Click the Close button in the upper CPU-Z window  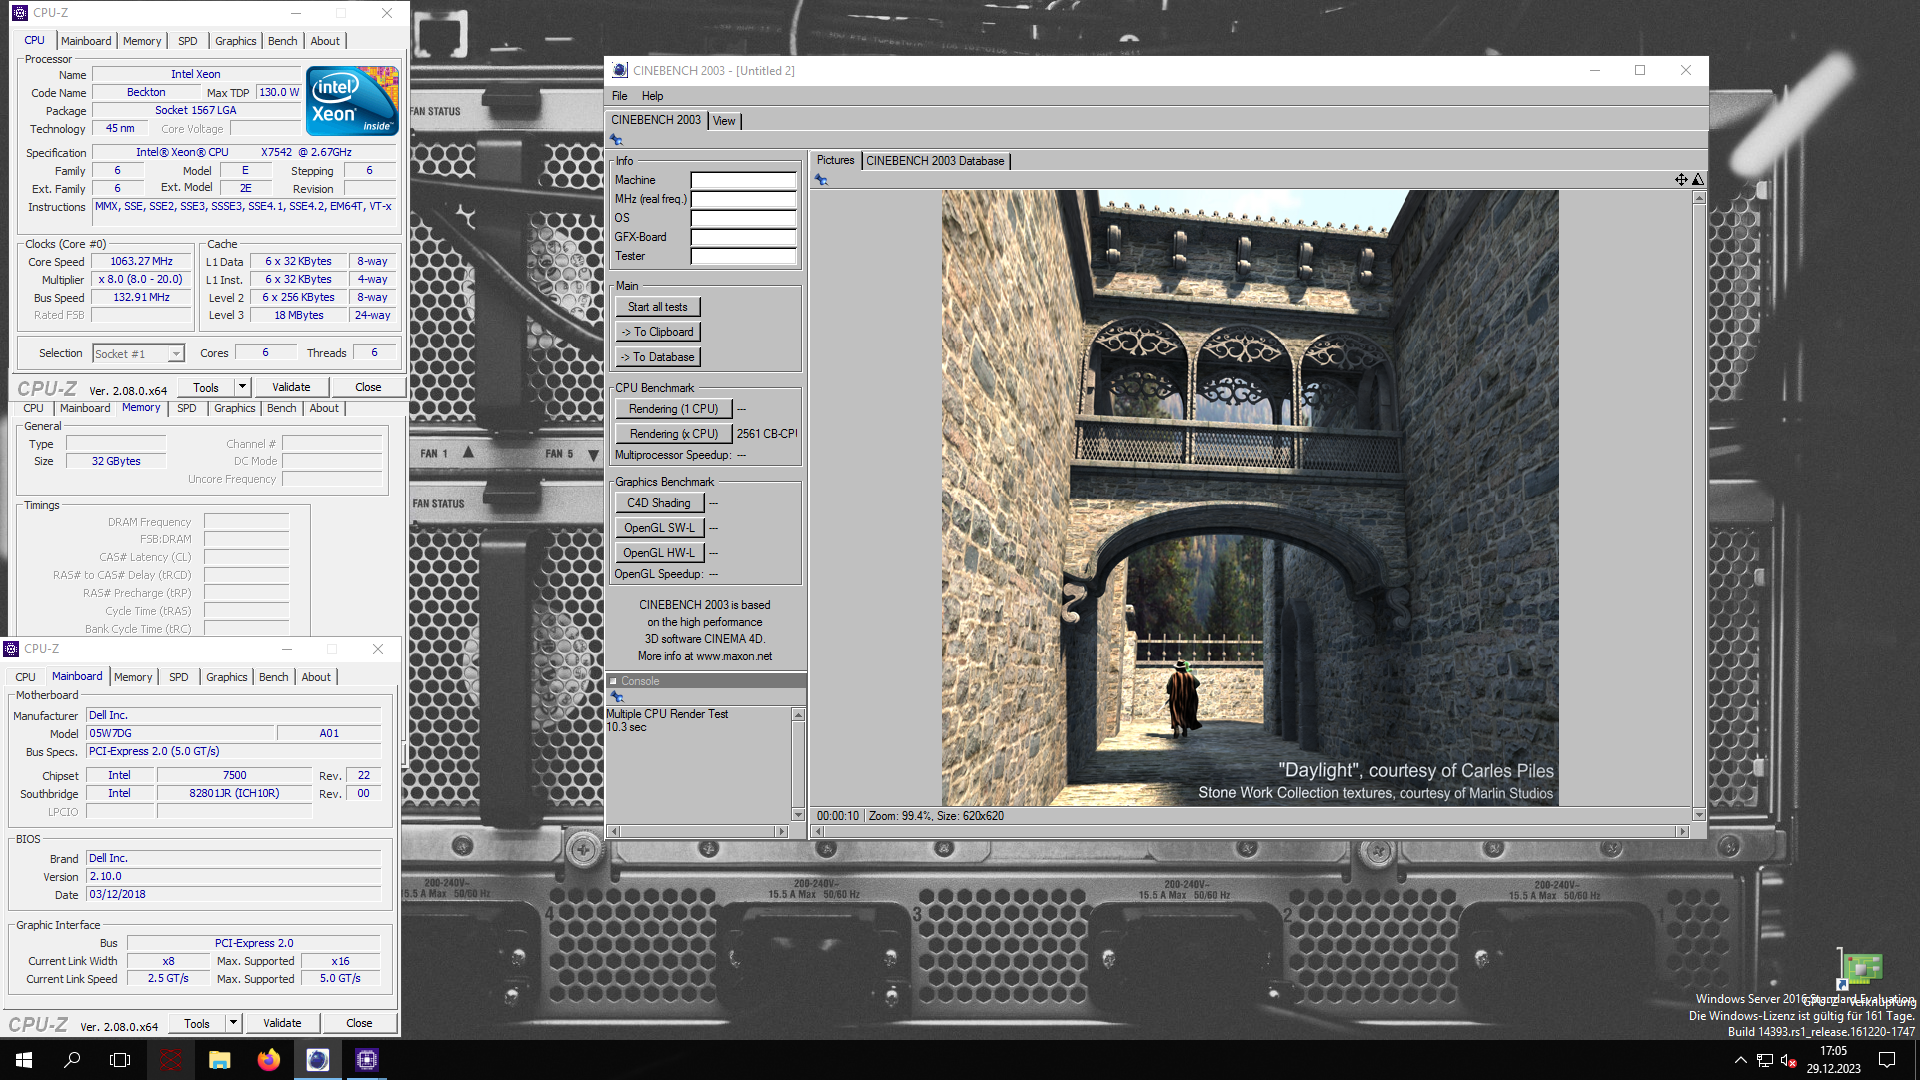(x=368, y=387)
